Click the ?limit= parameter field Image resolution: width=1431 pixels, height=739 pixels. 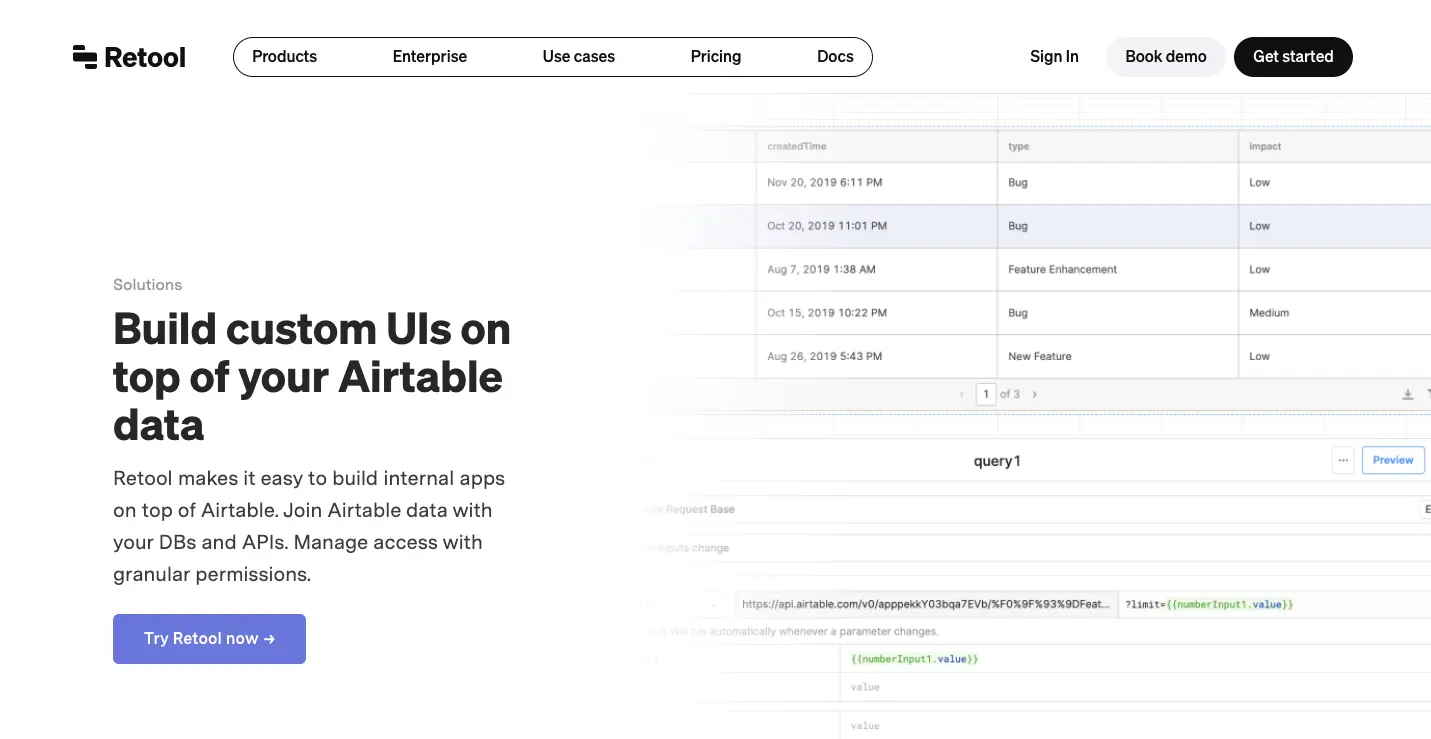point(1274,604)
